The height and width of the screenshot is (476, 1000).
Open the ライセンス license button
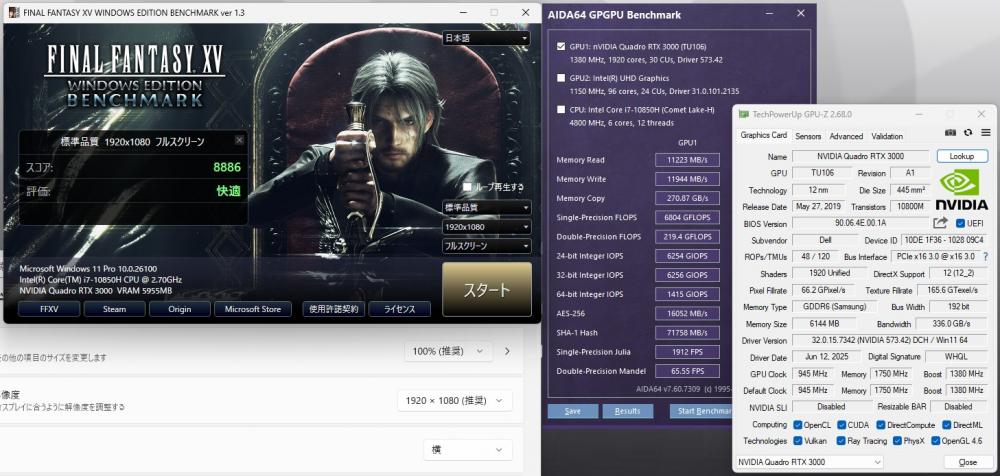pos(399,309)
